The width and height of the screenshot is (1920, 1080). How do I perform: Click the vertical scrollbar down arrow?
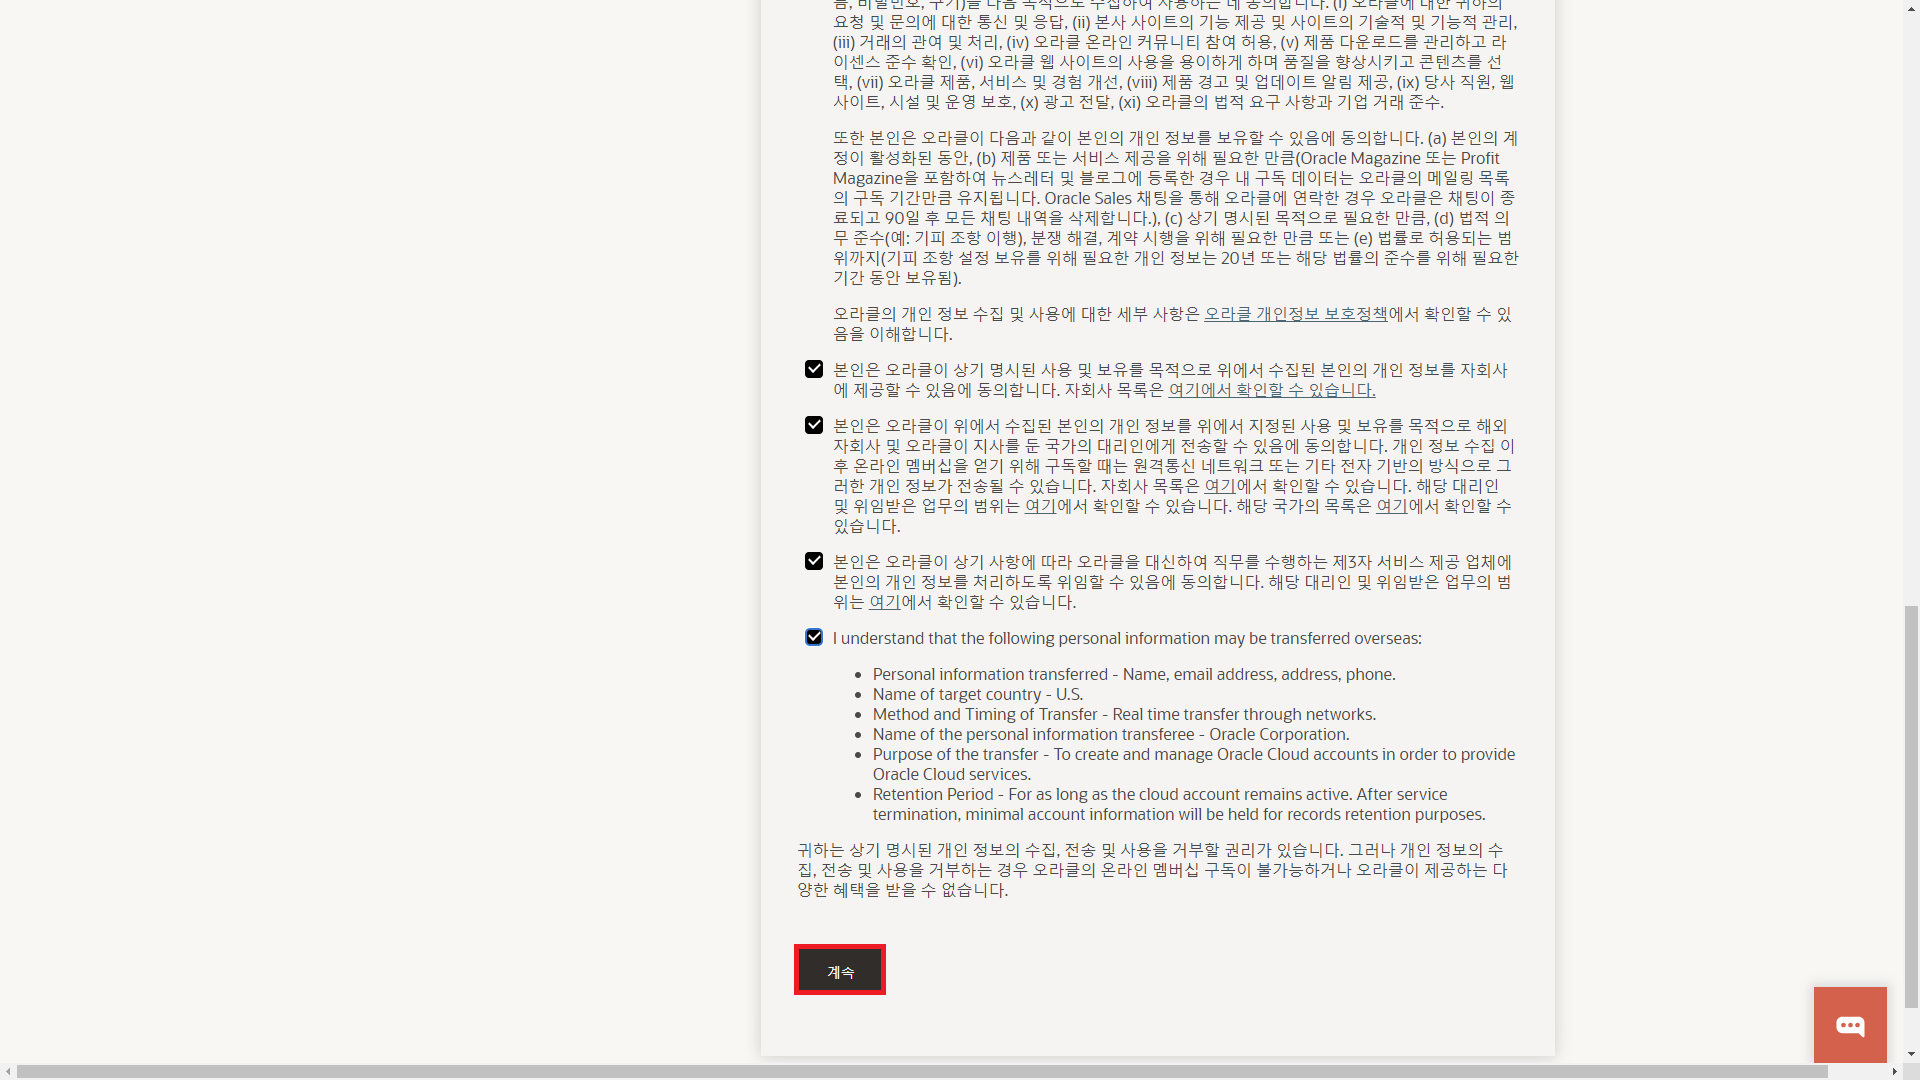(x=1911, y=1054)
